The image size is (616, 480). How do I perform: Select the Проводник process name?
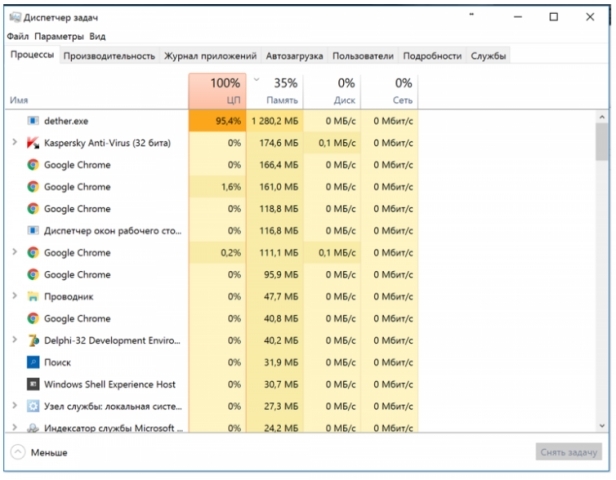[69, 297]
